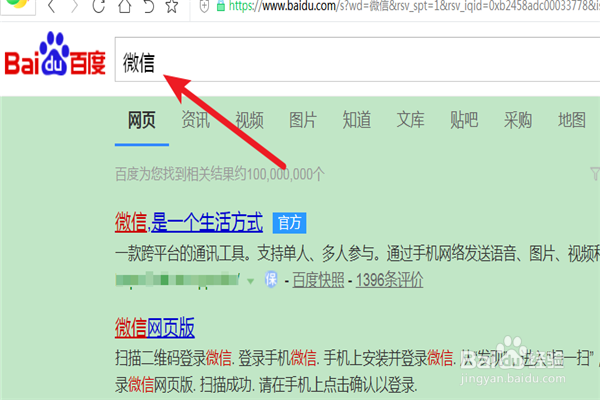The image size is (600, 400).
Task: Click the shield security icon in address bar
Action: [x=204, y=7]
